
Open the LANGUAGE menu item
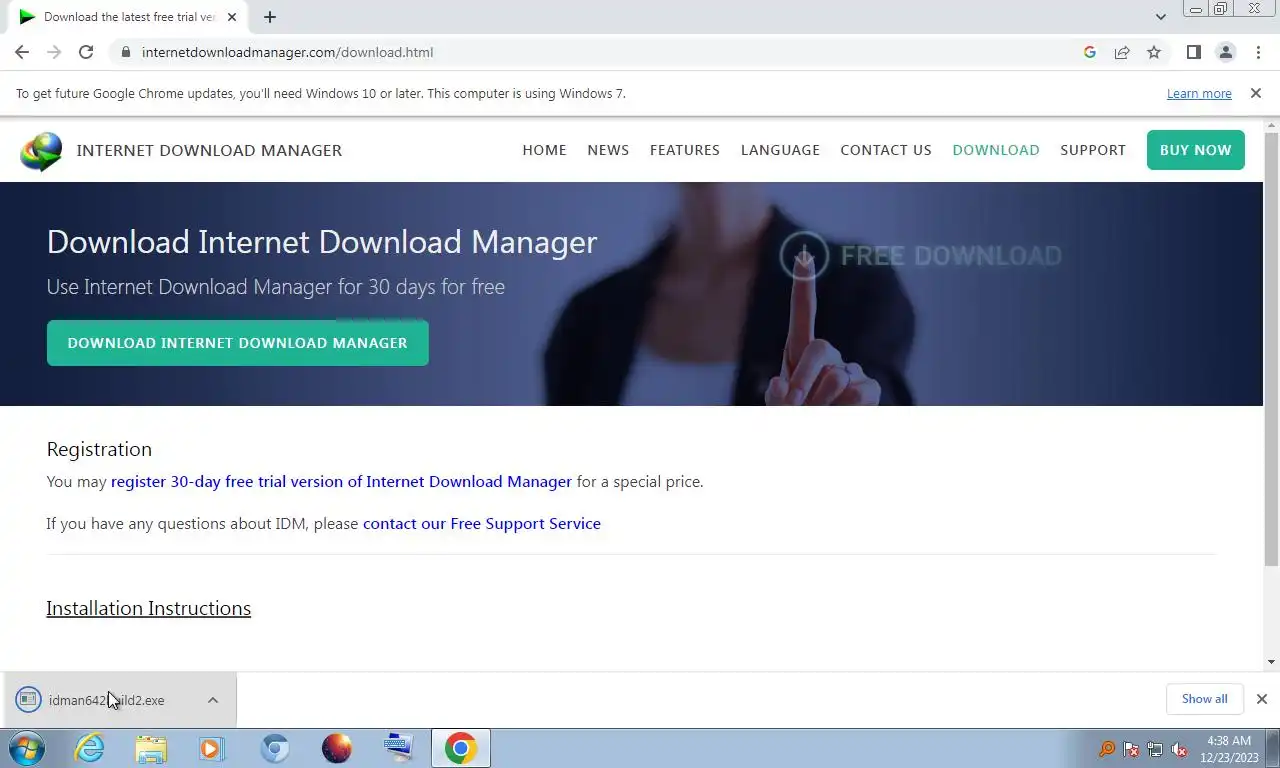780,150
